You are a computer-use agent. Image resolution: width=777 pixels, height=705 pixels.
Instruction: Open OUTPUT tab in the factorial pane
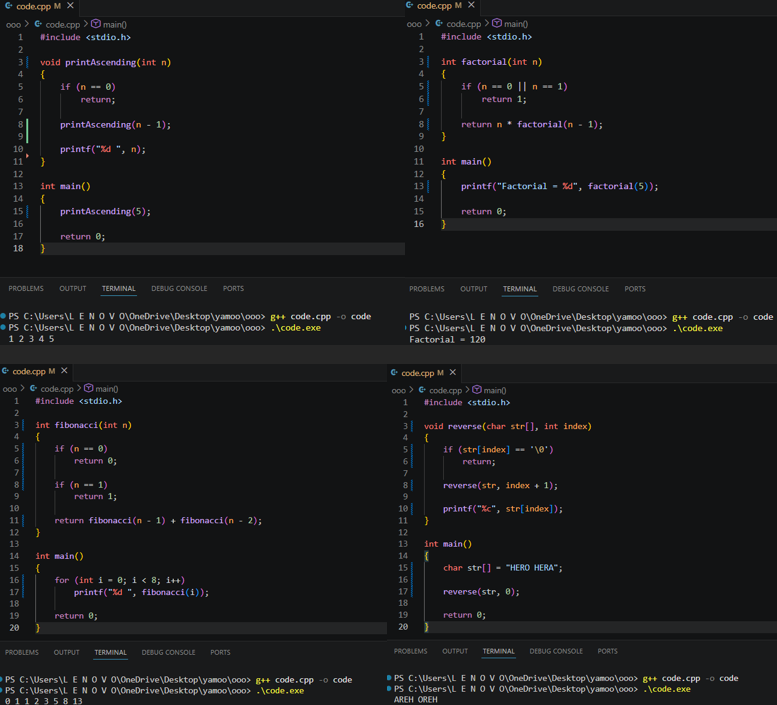(474, 289)
